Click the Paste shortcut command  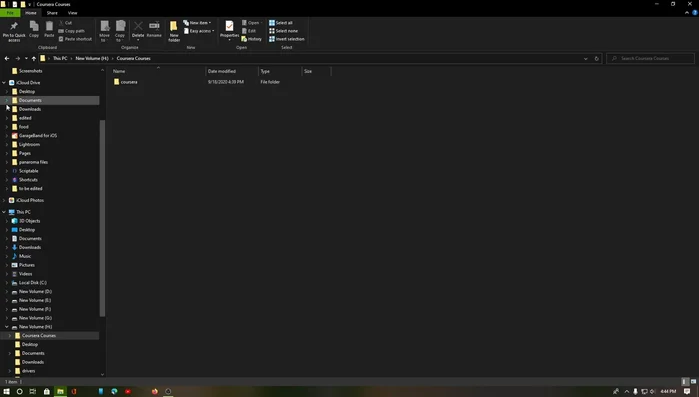pyautogui.click(x=75, y=39)
